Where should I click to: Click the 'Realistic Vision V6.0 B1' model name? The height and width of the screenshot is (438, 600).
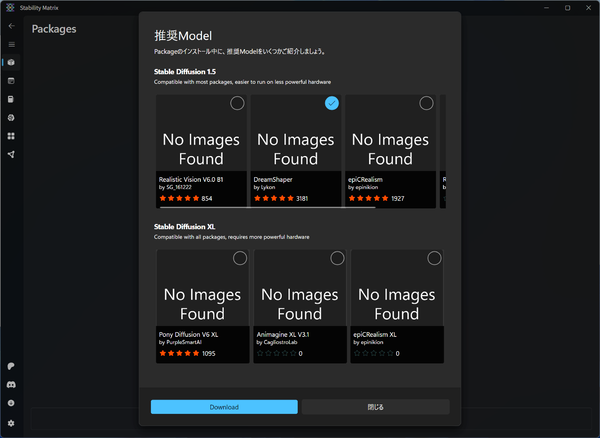coord(191,179)
